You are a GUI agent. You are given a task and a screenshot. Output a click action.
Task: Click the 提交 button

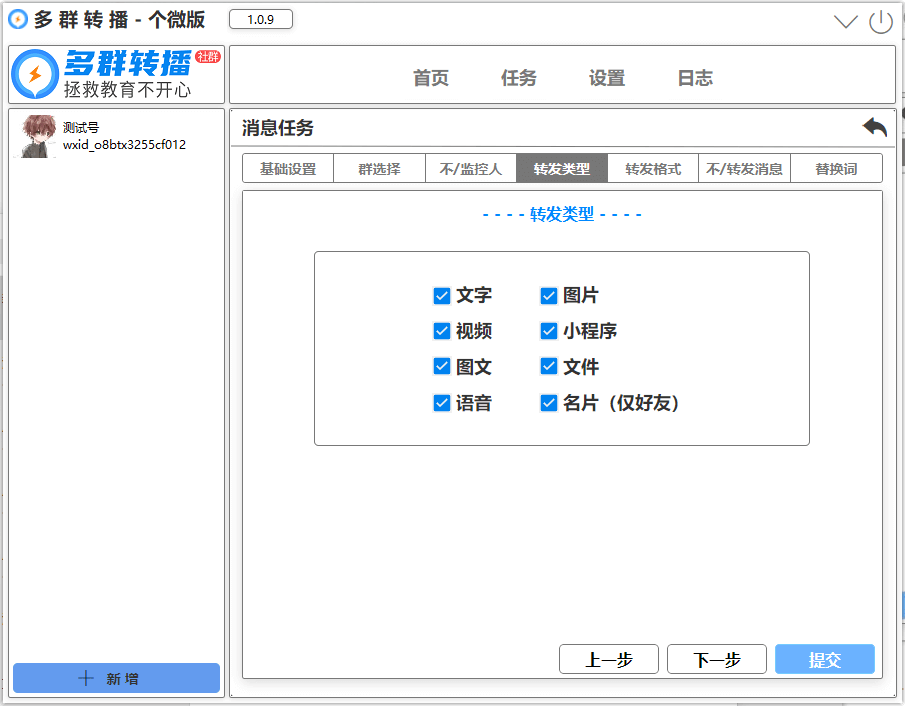click(x=825, y=659)
